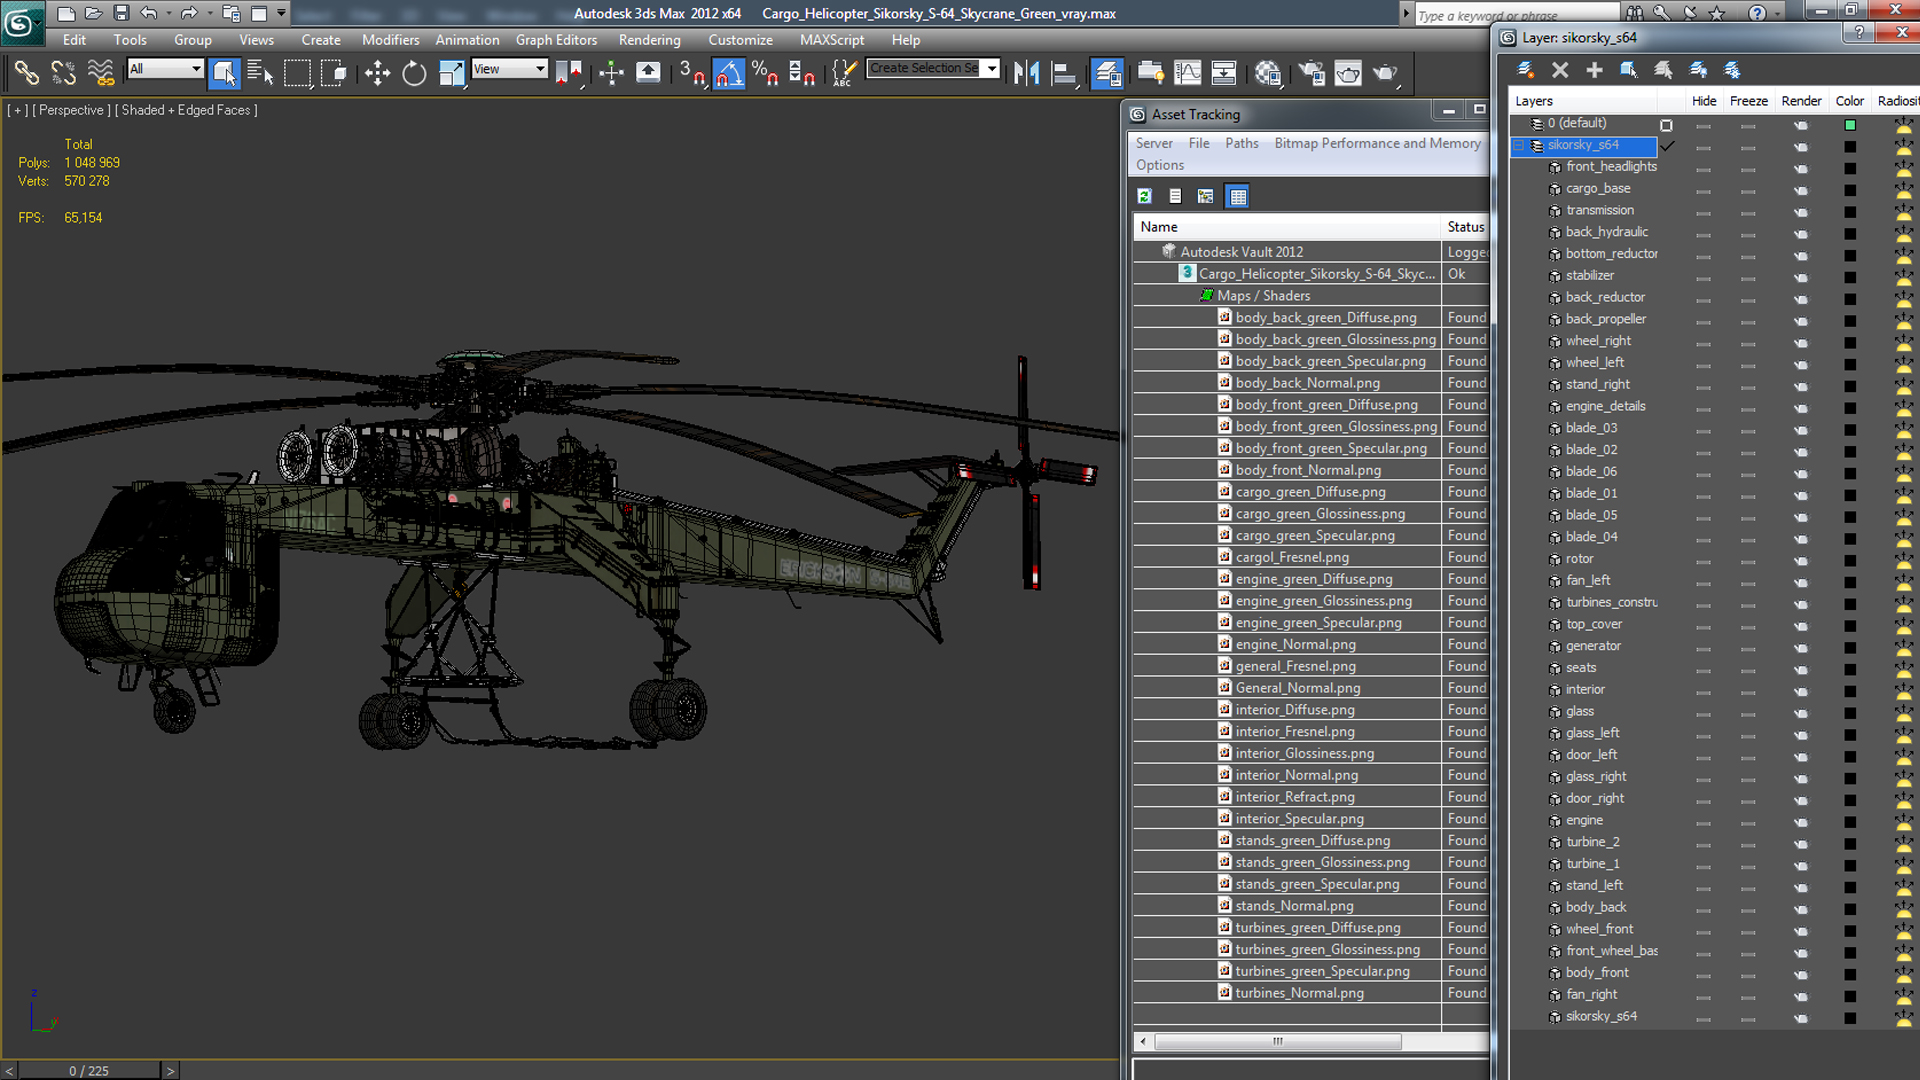Viewport: 1920px width, 1080px height.
Task: Activate the Select and Move tool
Action: [377, 72]
